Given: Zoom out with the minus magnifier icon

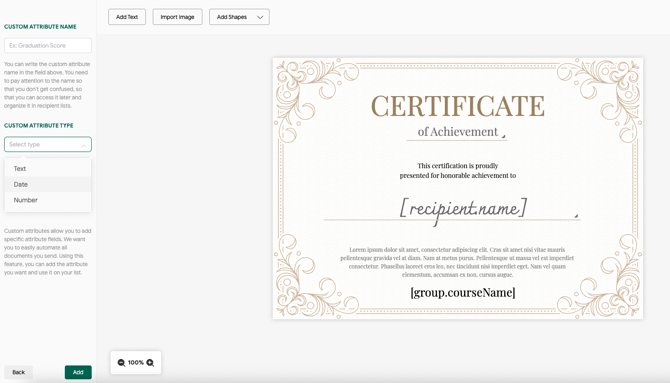Looking at the screenshot, I should 121,363.
